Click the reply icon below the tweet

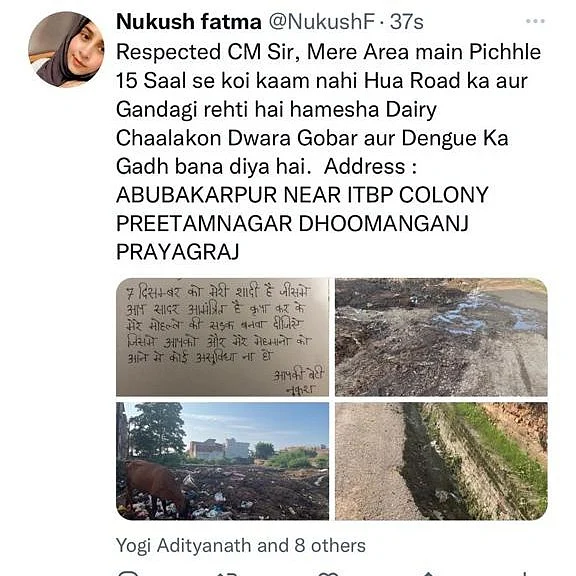[127, 573]
